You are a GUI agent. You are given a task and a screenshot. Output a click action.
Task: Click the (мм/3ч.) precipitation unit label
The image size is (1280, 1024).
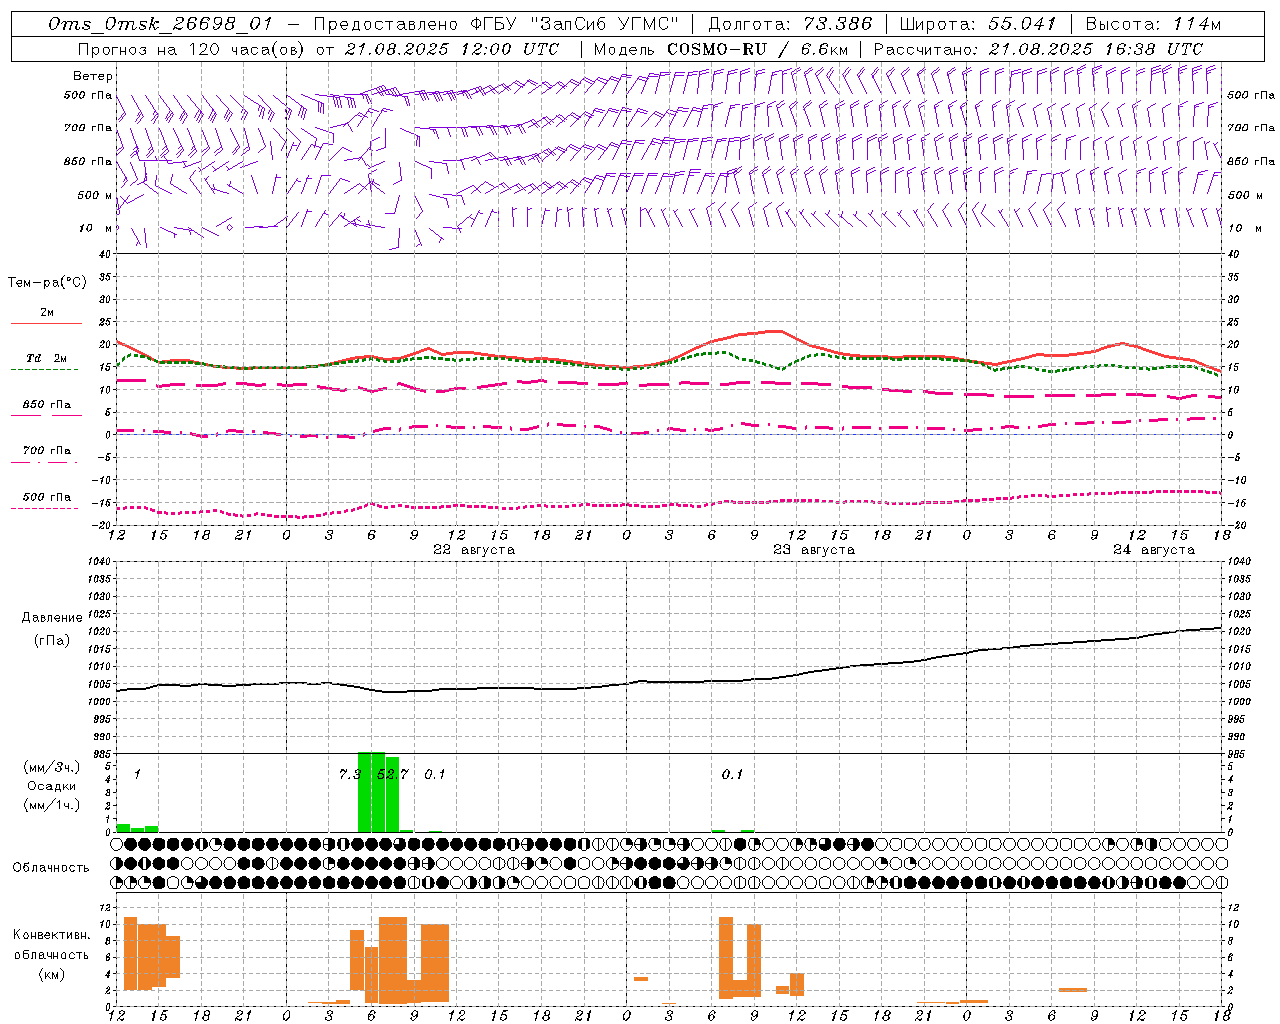pos(52,767)
